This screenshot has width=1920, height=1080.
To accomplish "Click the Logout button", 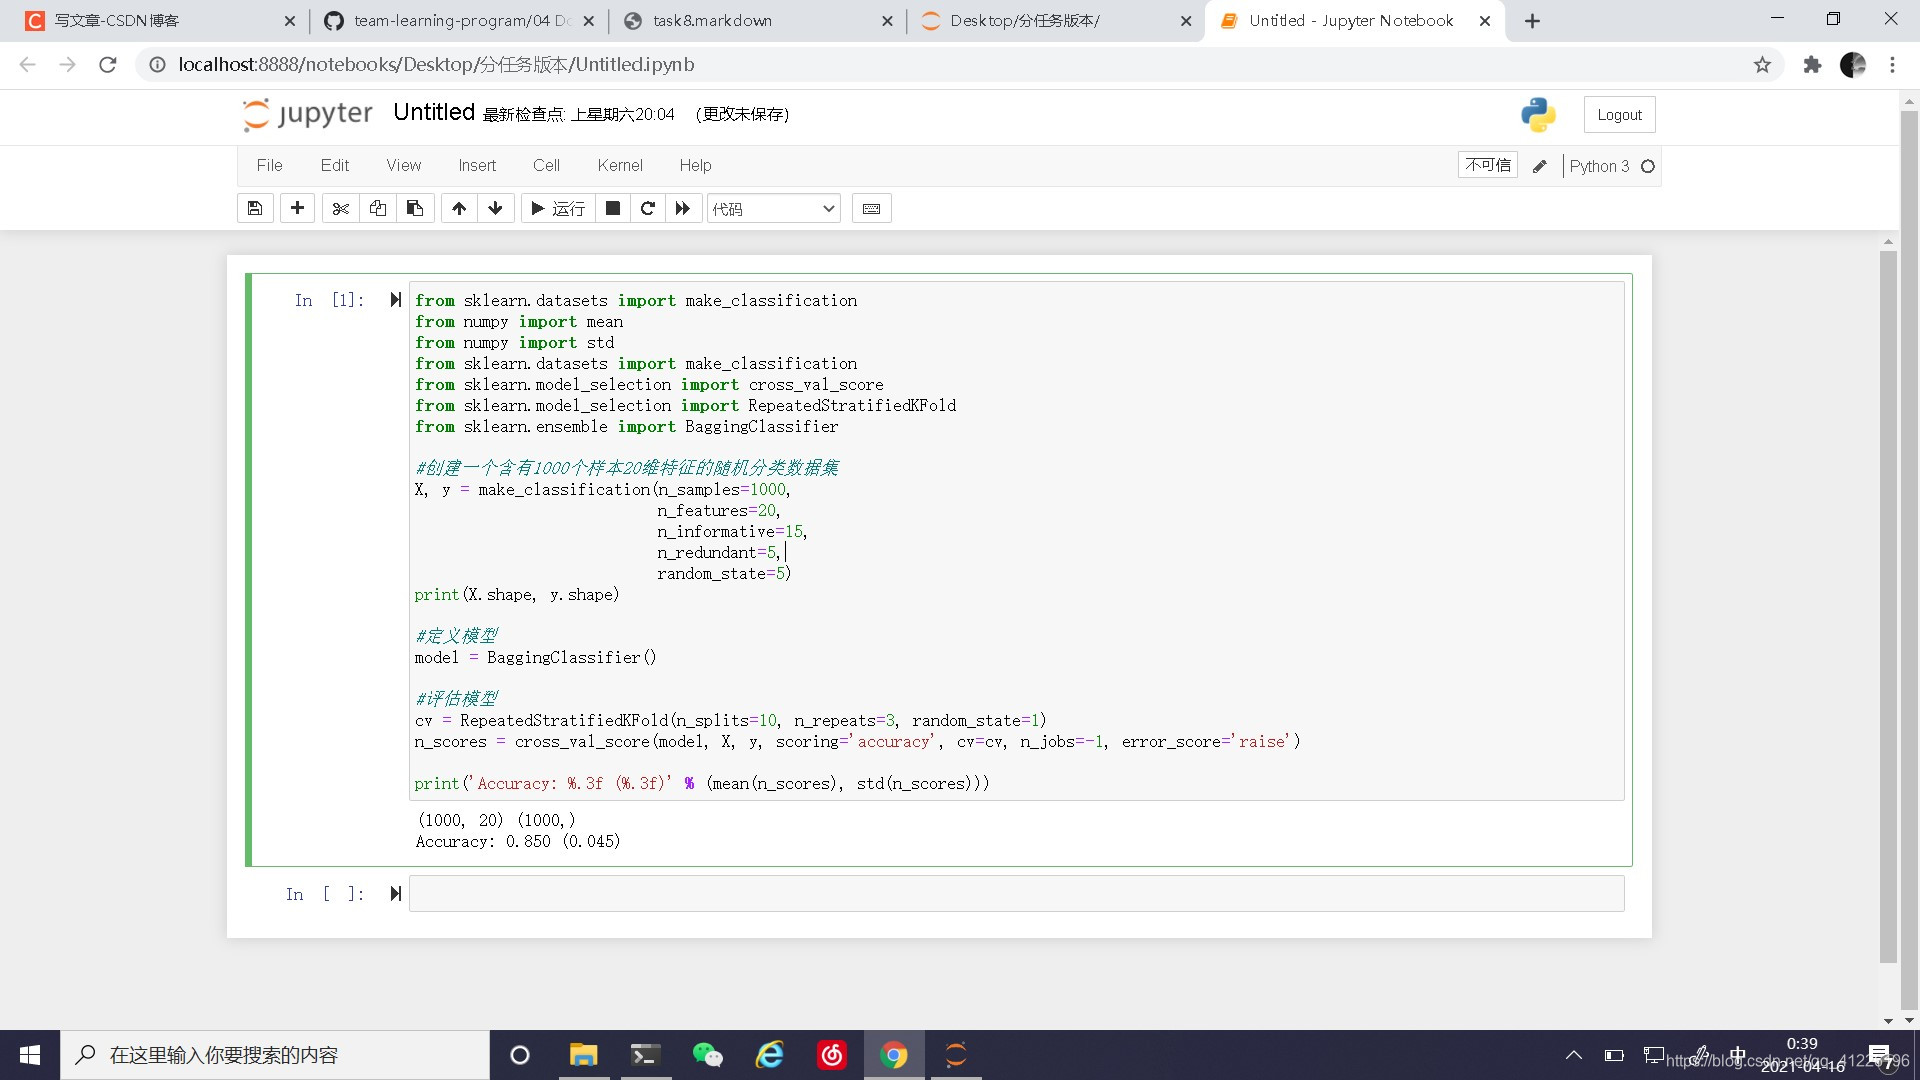I will pyautogui.click(x=1619, y=113).
